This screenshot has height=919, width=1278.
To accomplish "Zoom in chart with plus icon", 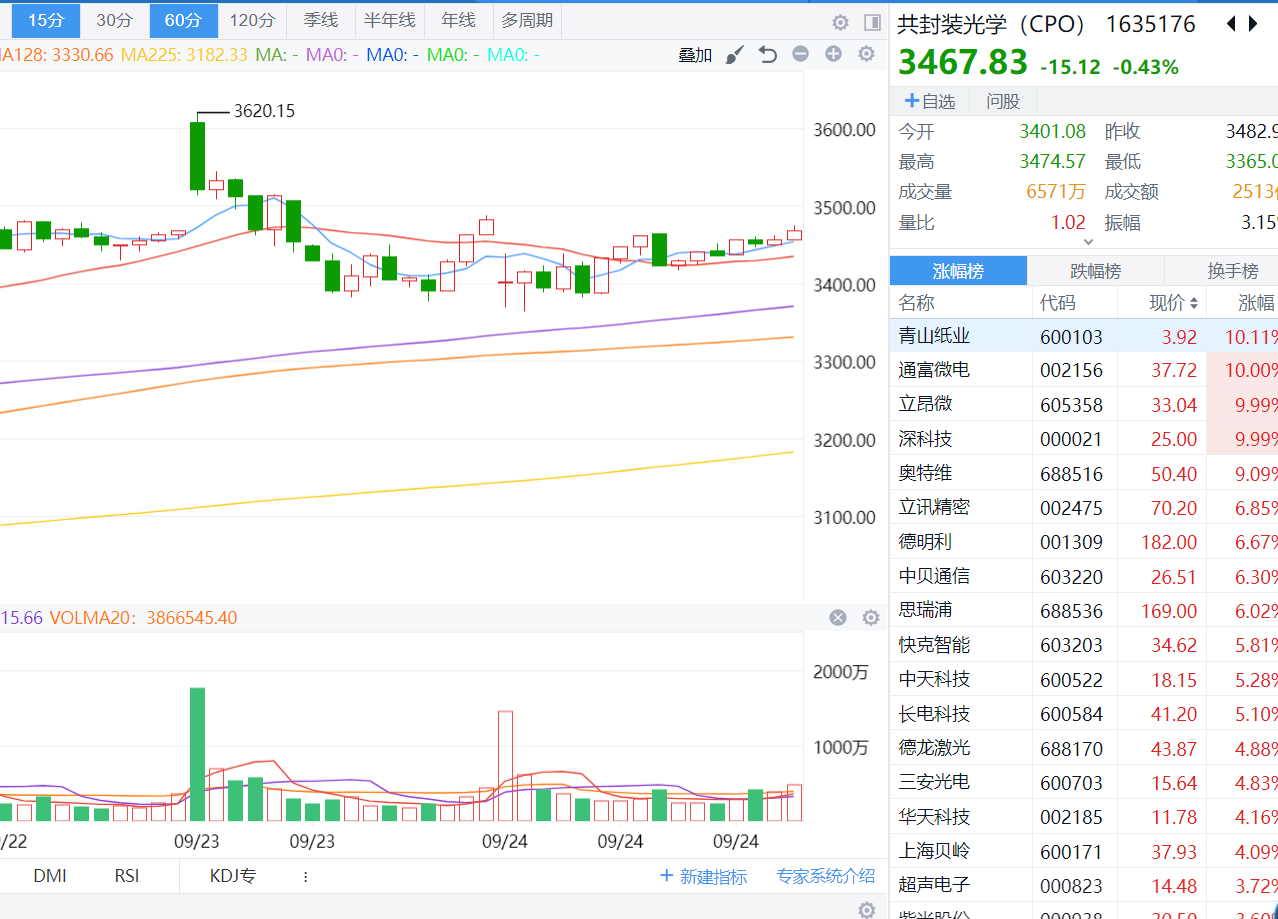I will pyautogui.click(x=833, y=54).
